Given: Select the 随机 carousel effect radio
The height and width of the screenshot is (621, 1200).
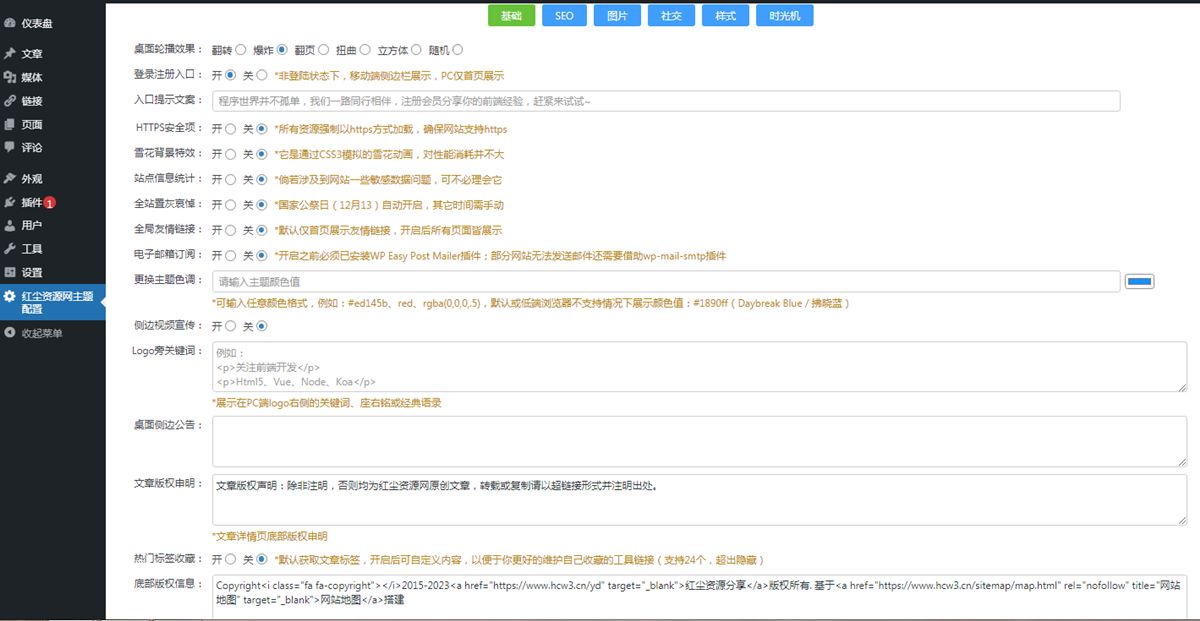Looking at the screenshot, I should coord(457,50).
